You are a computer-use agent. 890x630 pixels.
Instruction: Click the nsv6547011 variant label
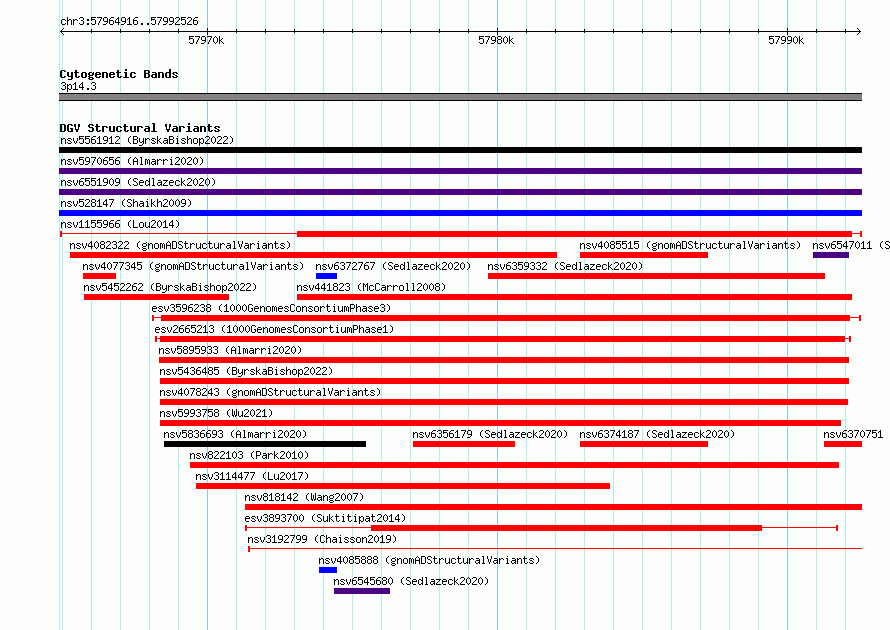coord(851,245)
